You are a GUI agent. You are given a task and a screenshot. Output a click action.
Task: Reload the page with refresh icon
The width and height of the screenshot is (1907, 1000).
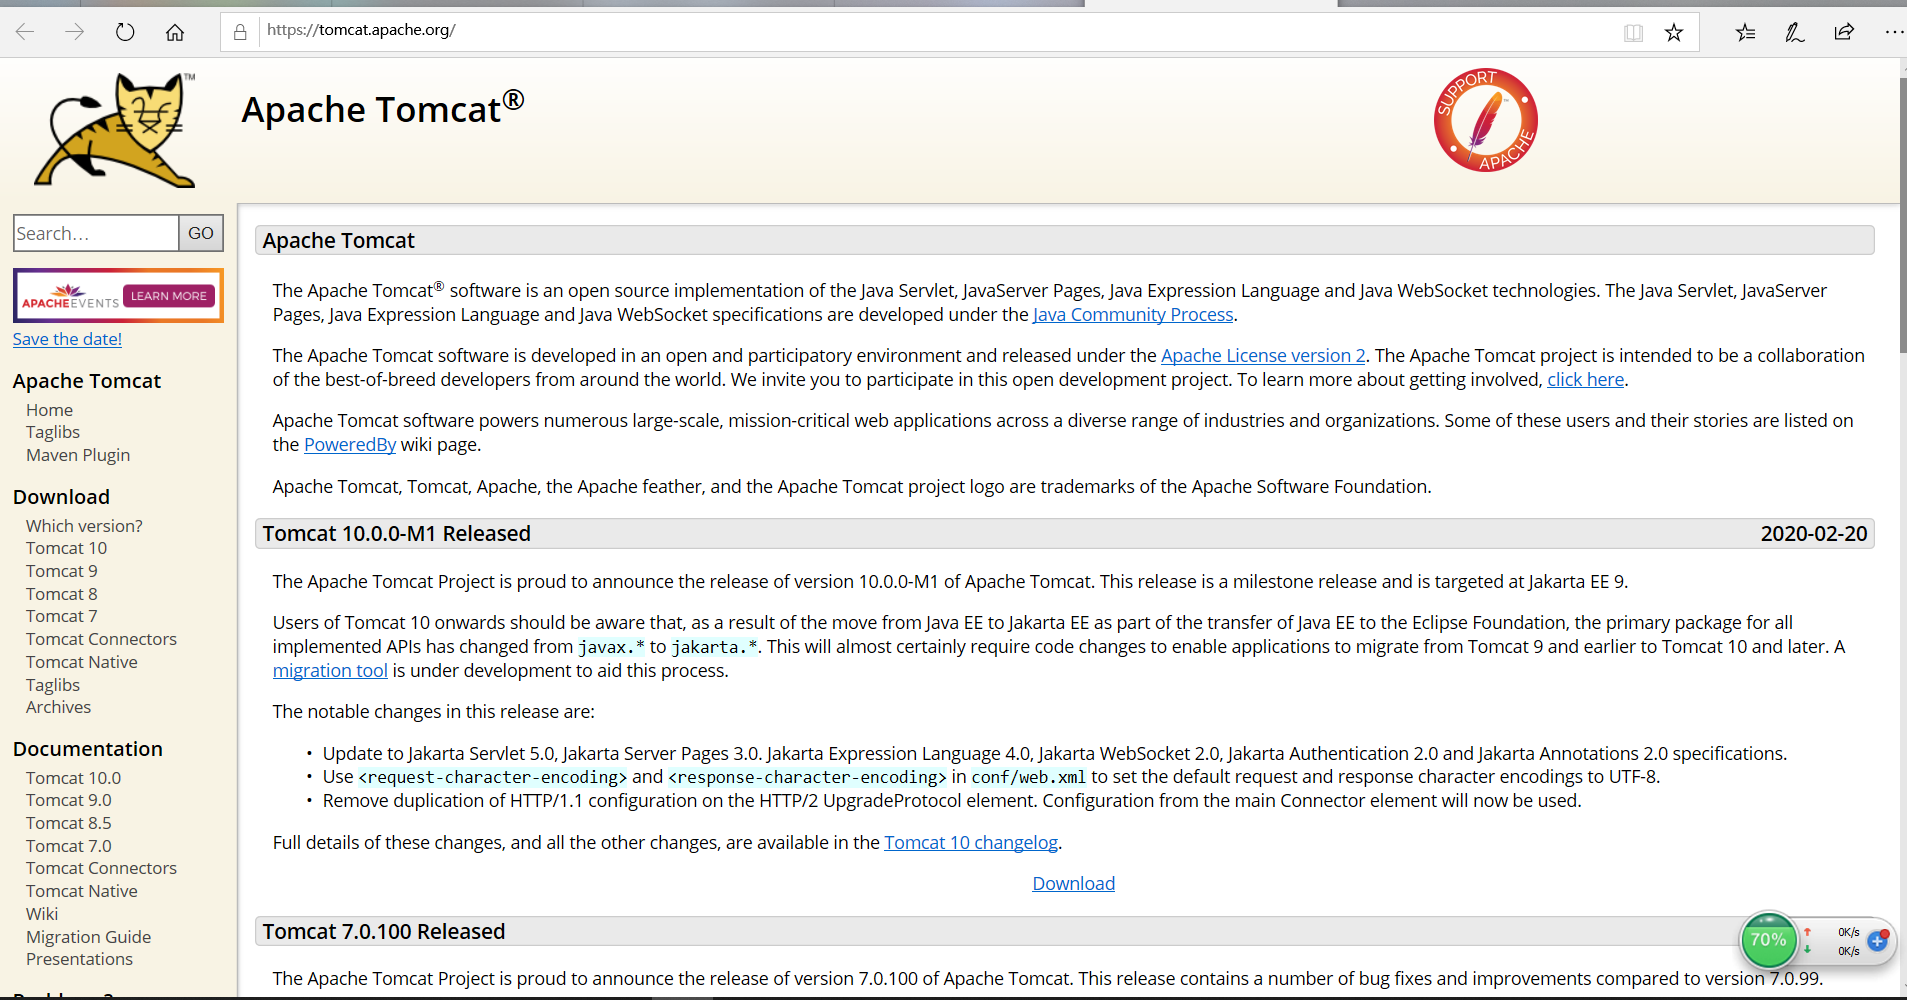coord(125,32)
